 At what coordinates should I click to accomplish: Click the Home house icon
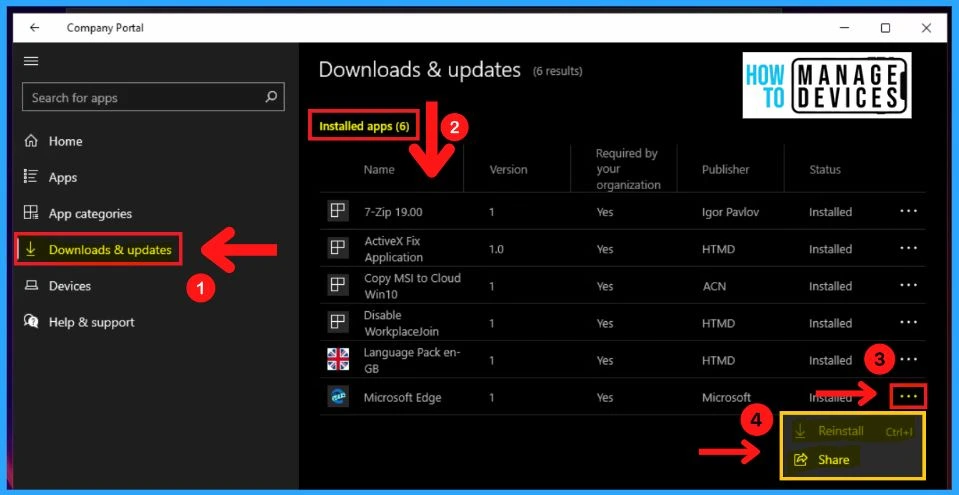(x=31, y=141)
